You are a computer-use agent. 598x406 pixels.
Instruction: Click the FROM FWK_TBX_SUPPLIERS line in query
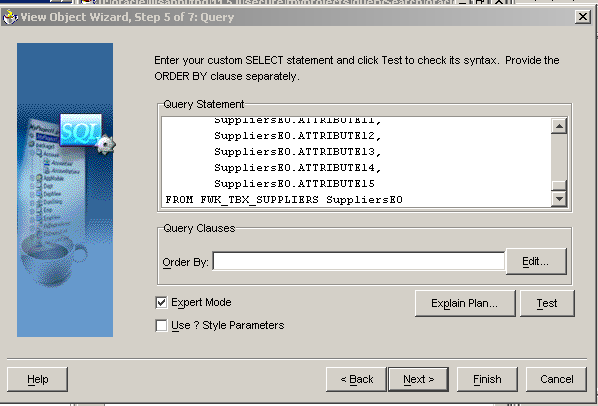pyautogui.click(x=284, y=200)
